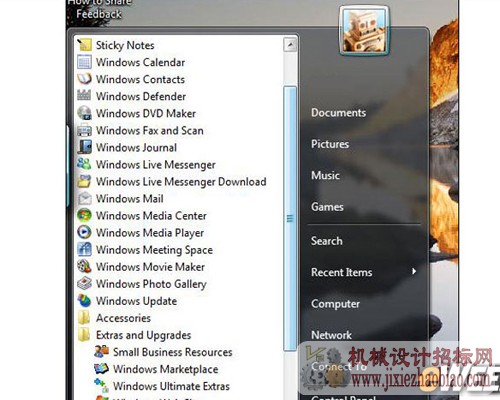Launch Windows Calendar by its label
The image size is (500, 400).
point(140,62)
